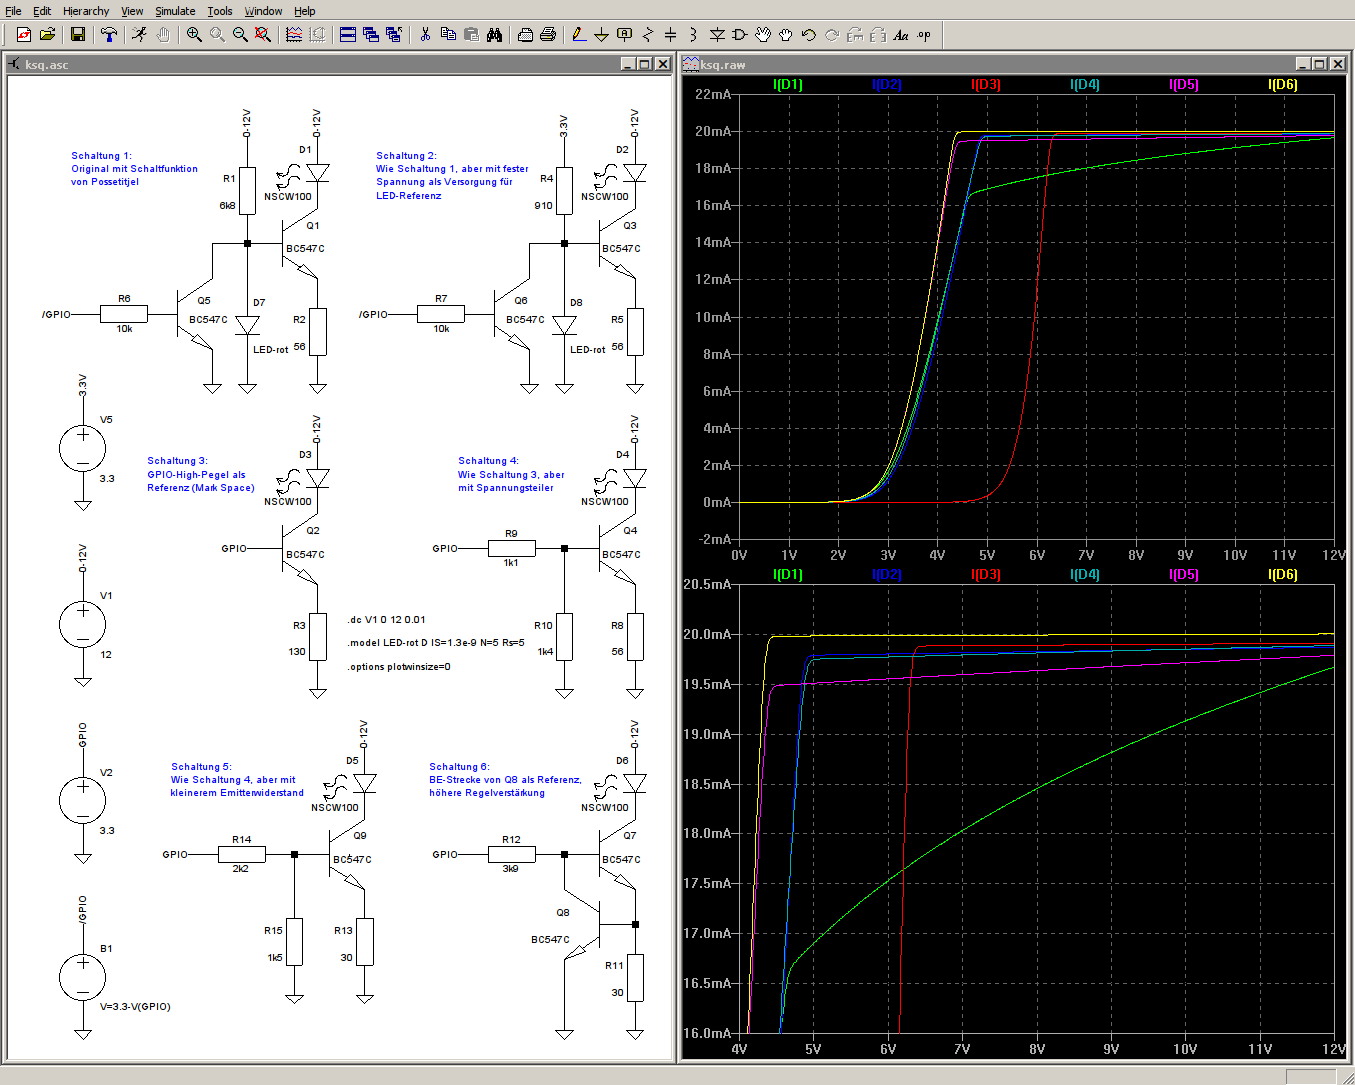Click the I(D2) trace label in upper plot pane

point(887,84)
